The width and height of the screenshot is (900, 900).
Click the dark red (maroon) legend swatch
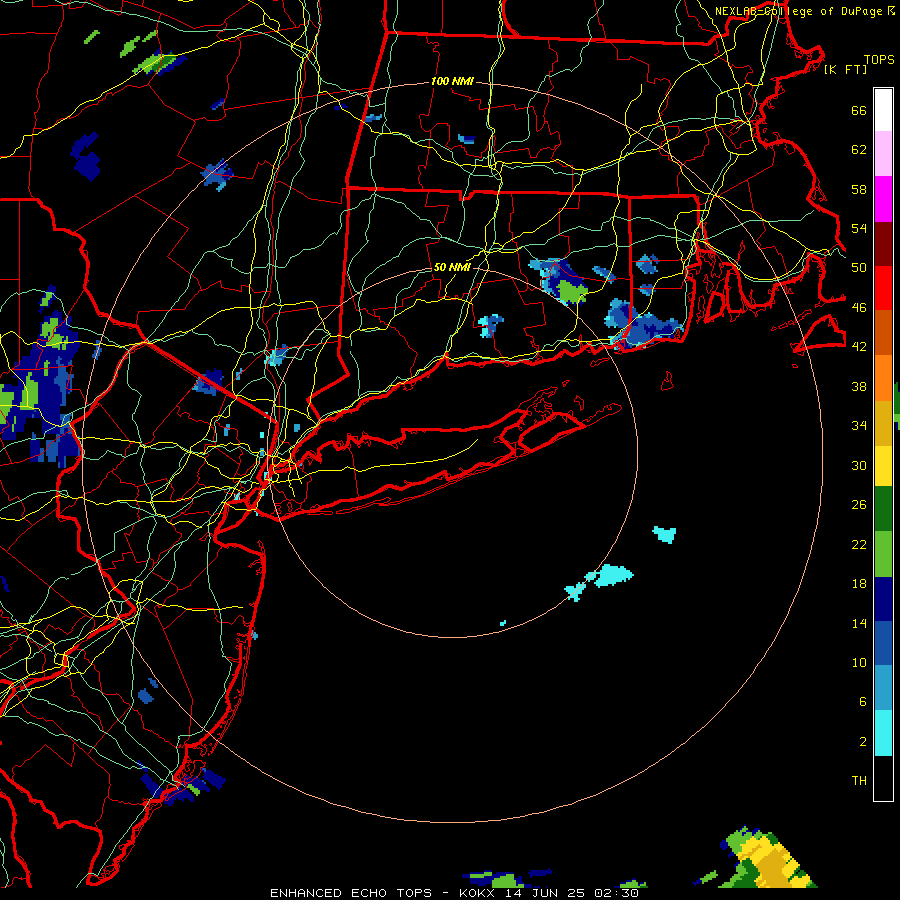[883, 244]
